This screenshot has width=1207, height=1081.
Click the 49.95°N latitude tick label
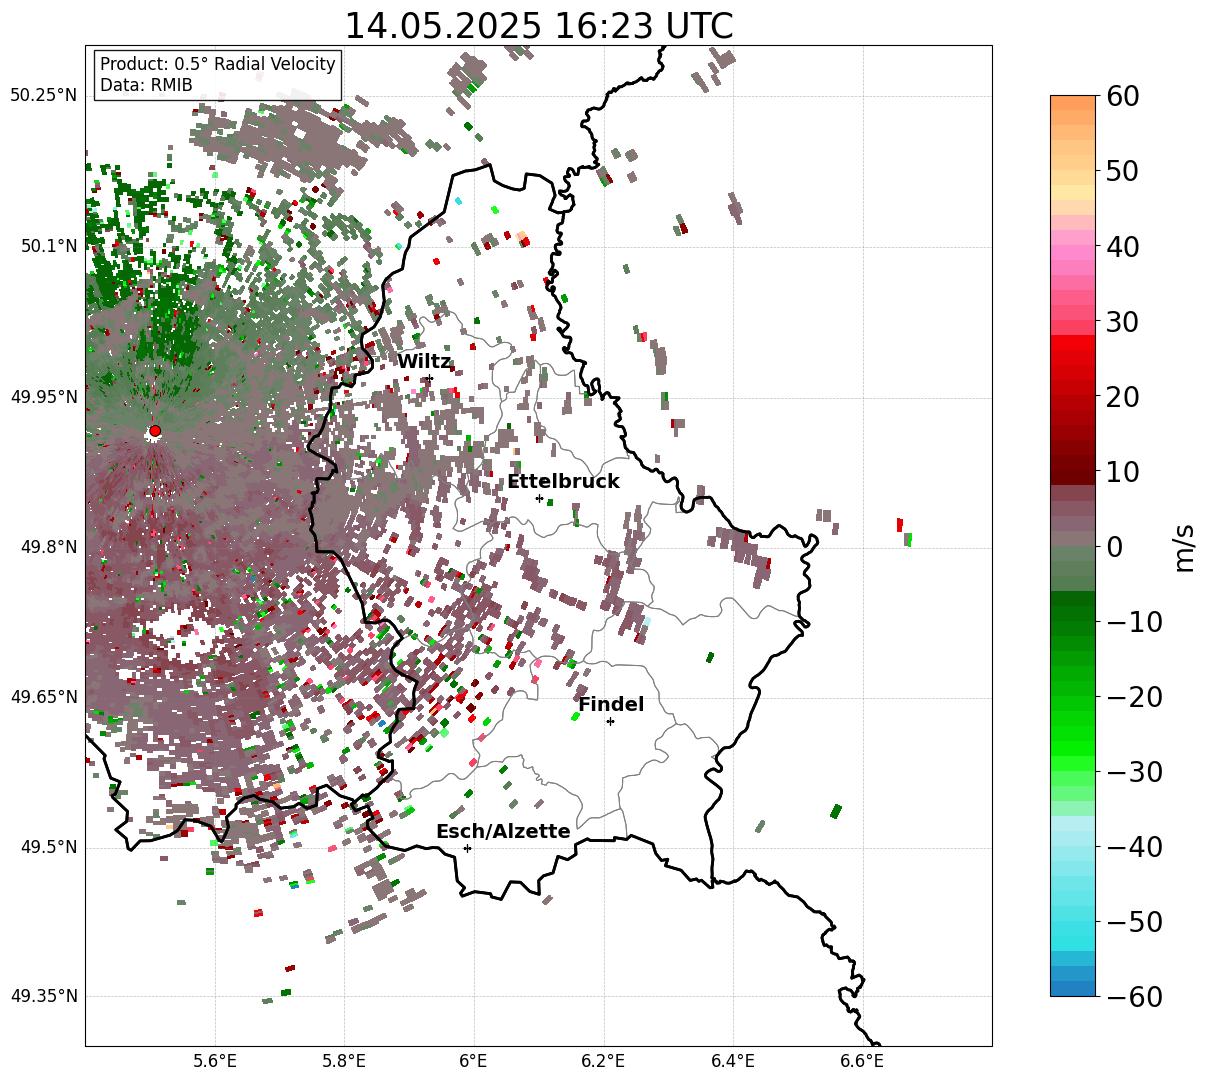pyautogui.click(x=43, y=397)
